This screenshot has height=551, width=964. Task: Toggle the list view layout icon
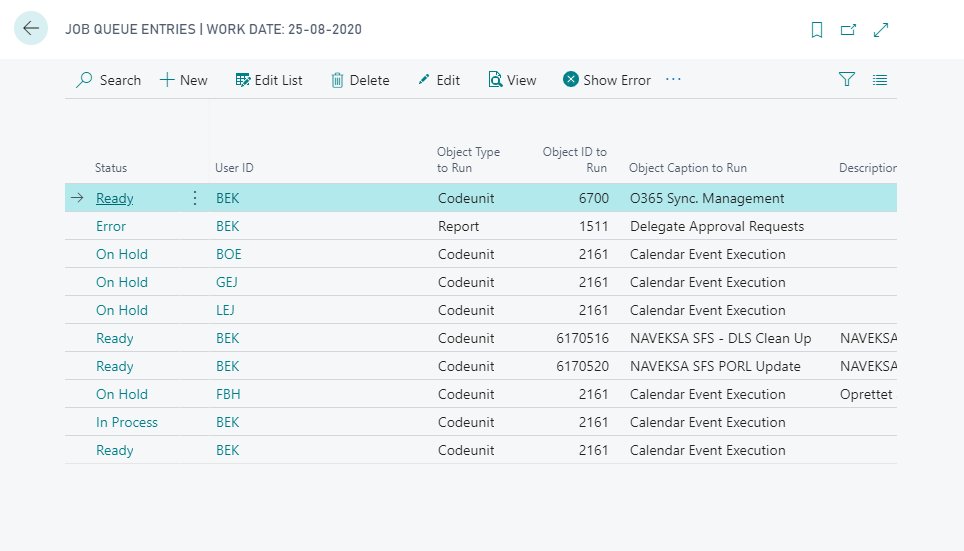880,80
